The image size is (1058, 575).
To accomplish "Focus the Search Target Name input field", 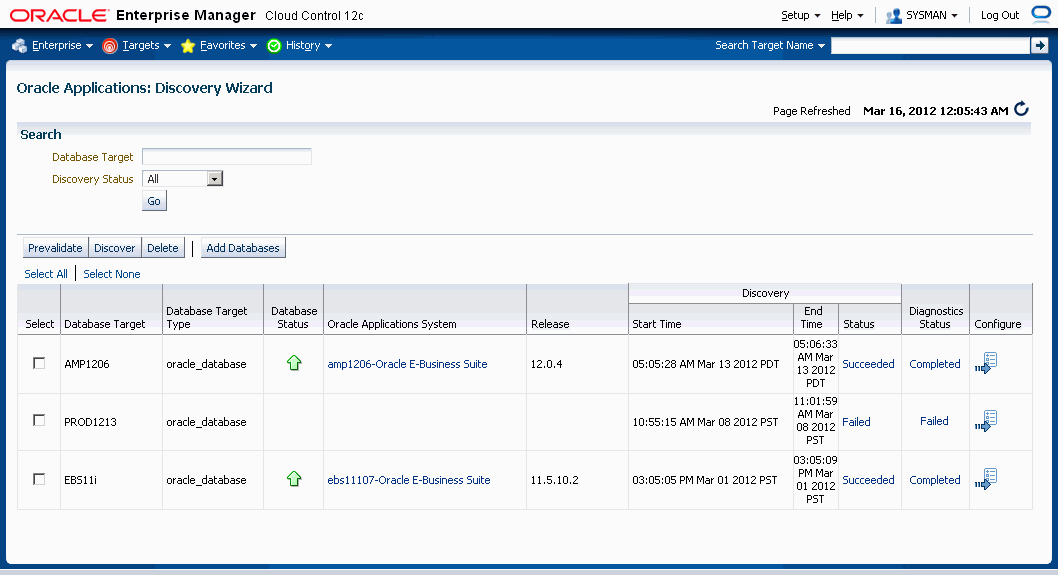I will point(930,45).
